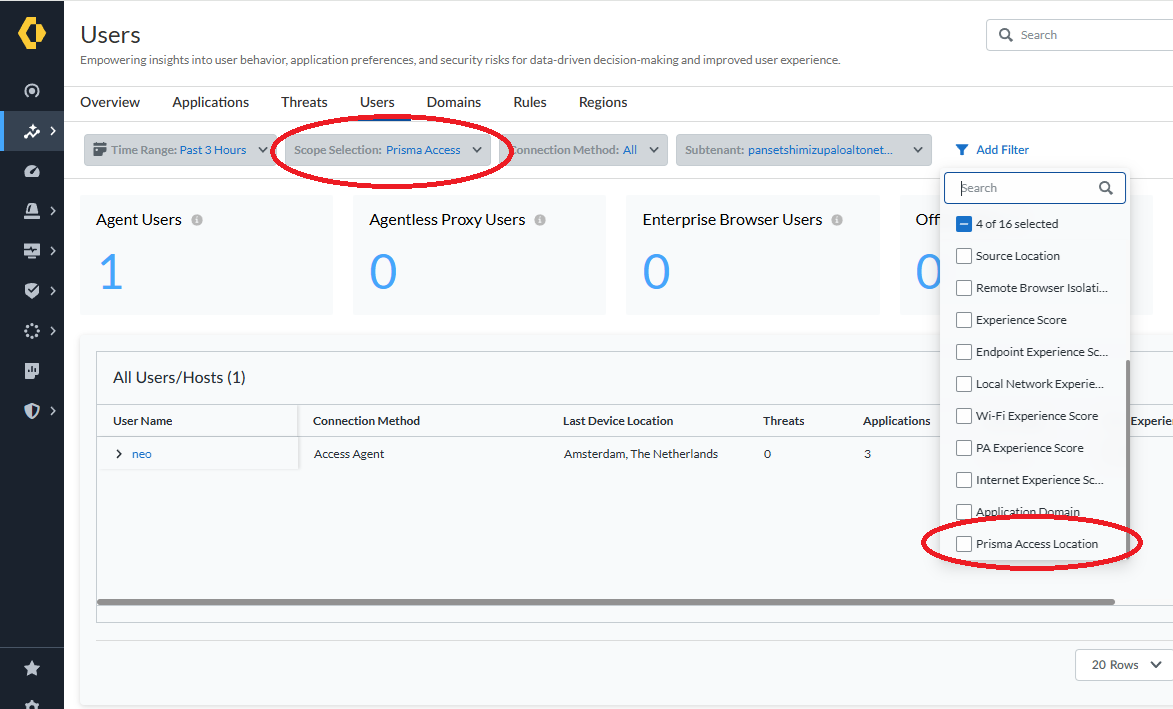Screen dimensions: 1173x709
Task: Click the Add Filter button
Action: [x=992, y=150]
